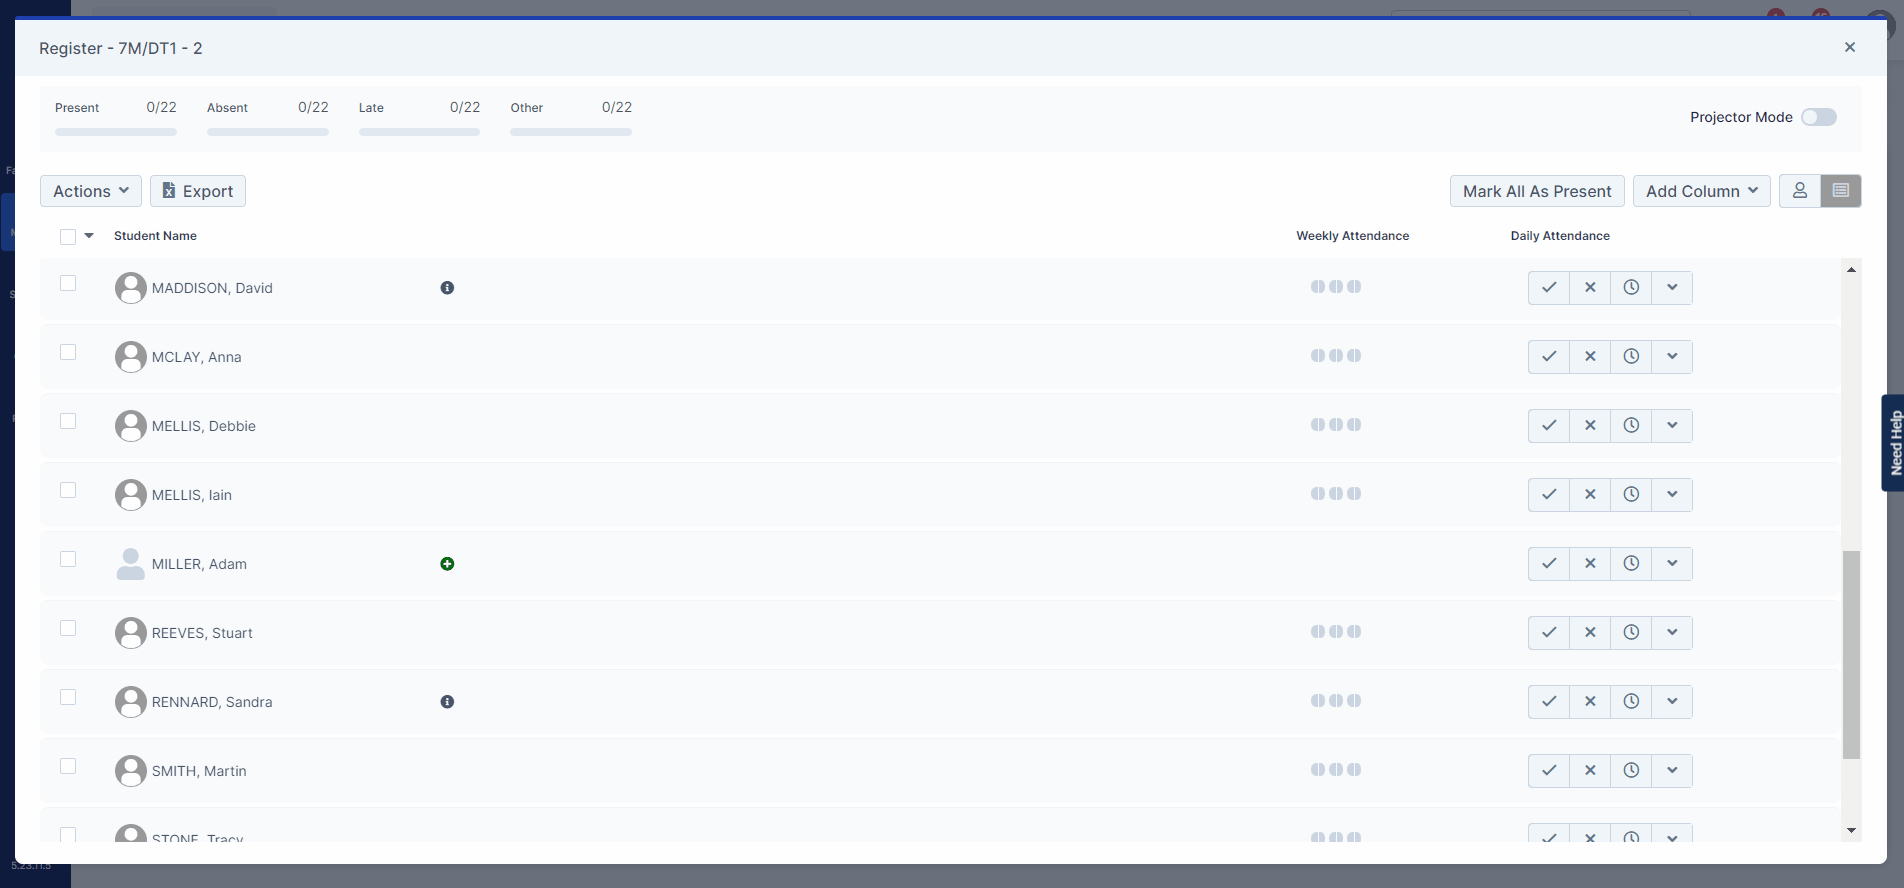Check the select-all students checkbox
Screen dimensions: 1904x888
68,237
